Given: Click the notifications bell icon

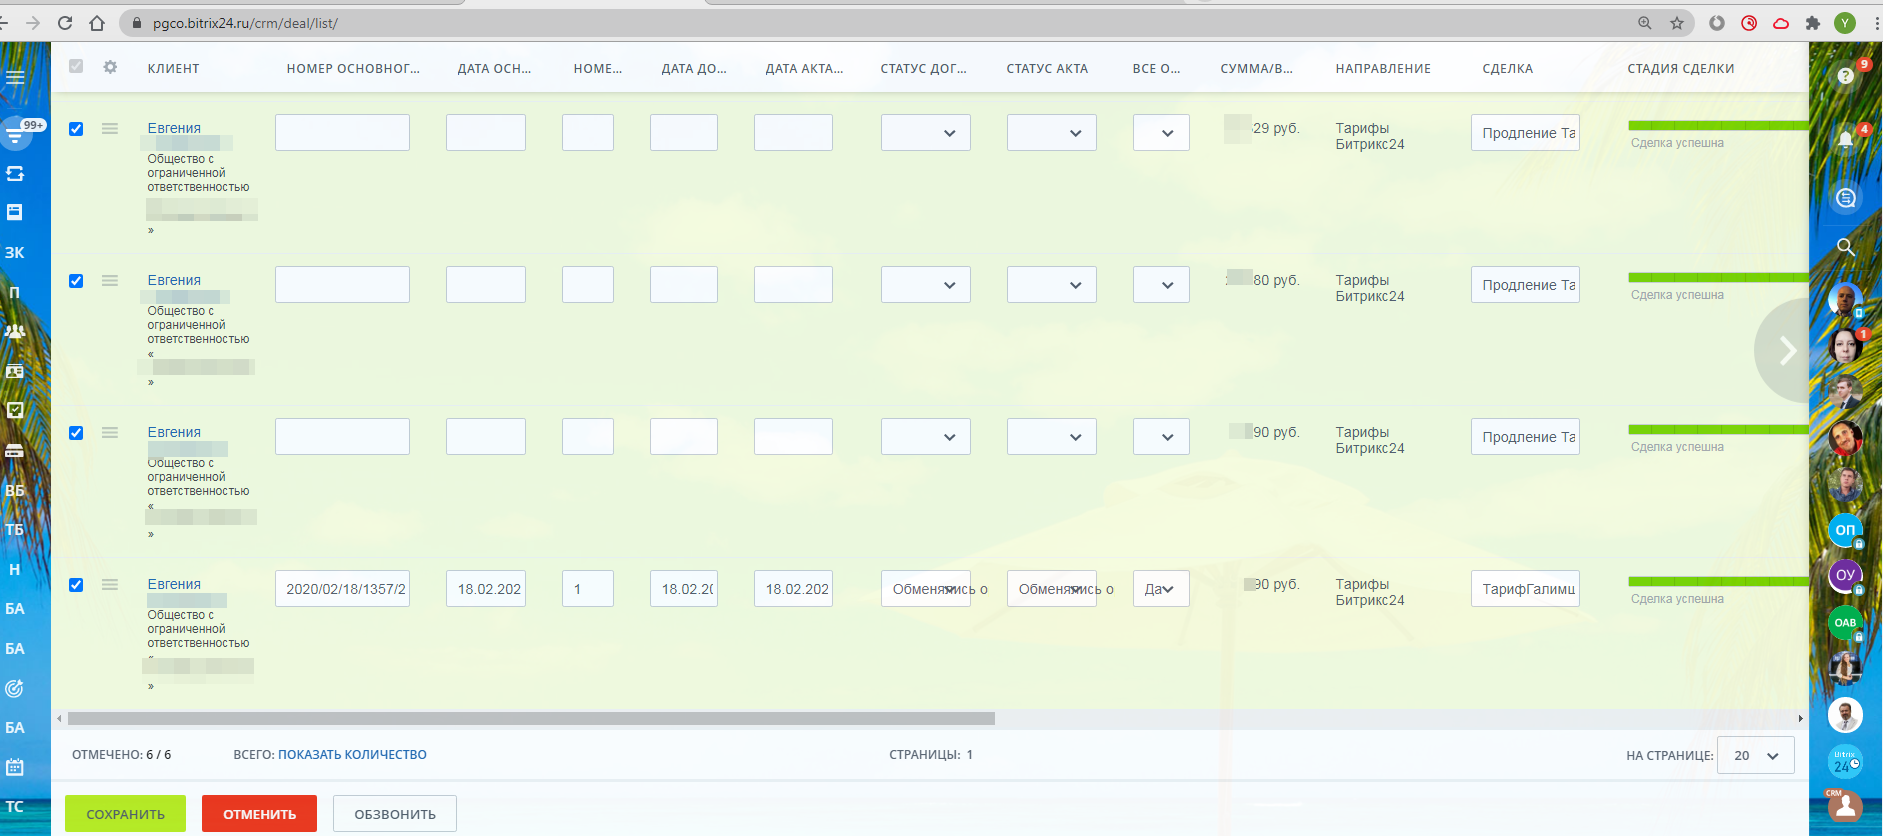Looking at the screenshot, I should pyautogui.click(x=1845, y=139).
